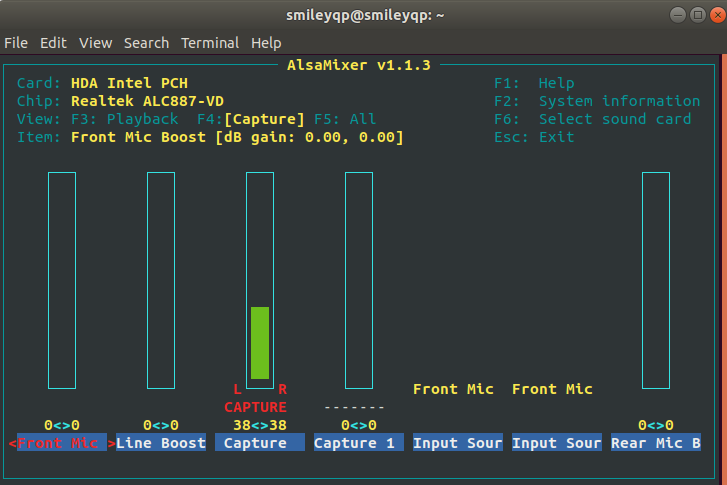Select the Capture channel label
Image resolution: width=727 pixels, height=485 pixels.
click(x=260, y=443)
